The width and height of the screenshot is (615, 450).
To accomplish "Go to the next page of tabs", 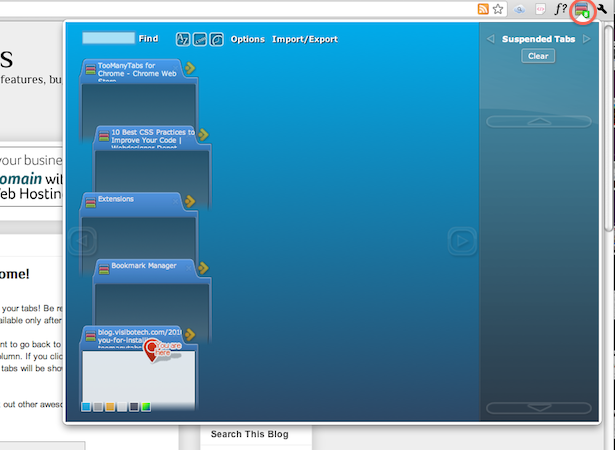I will click(x=462, y=241).
